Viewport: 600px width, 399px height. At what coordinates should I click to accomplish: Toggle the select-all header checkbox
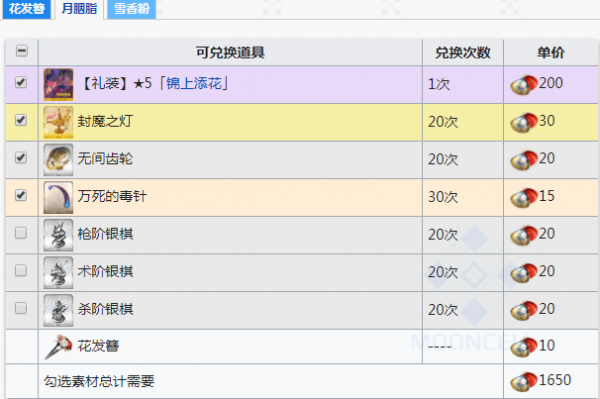(22, 50)
